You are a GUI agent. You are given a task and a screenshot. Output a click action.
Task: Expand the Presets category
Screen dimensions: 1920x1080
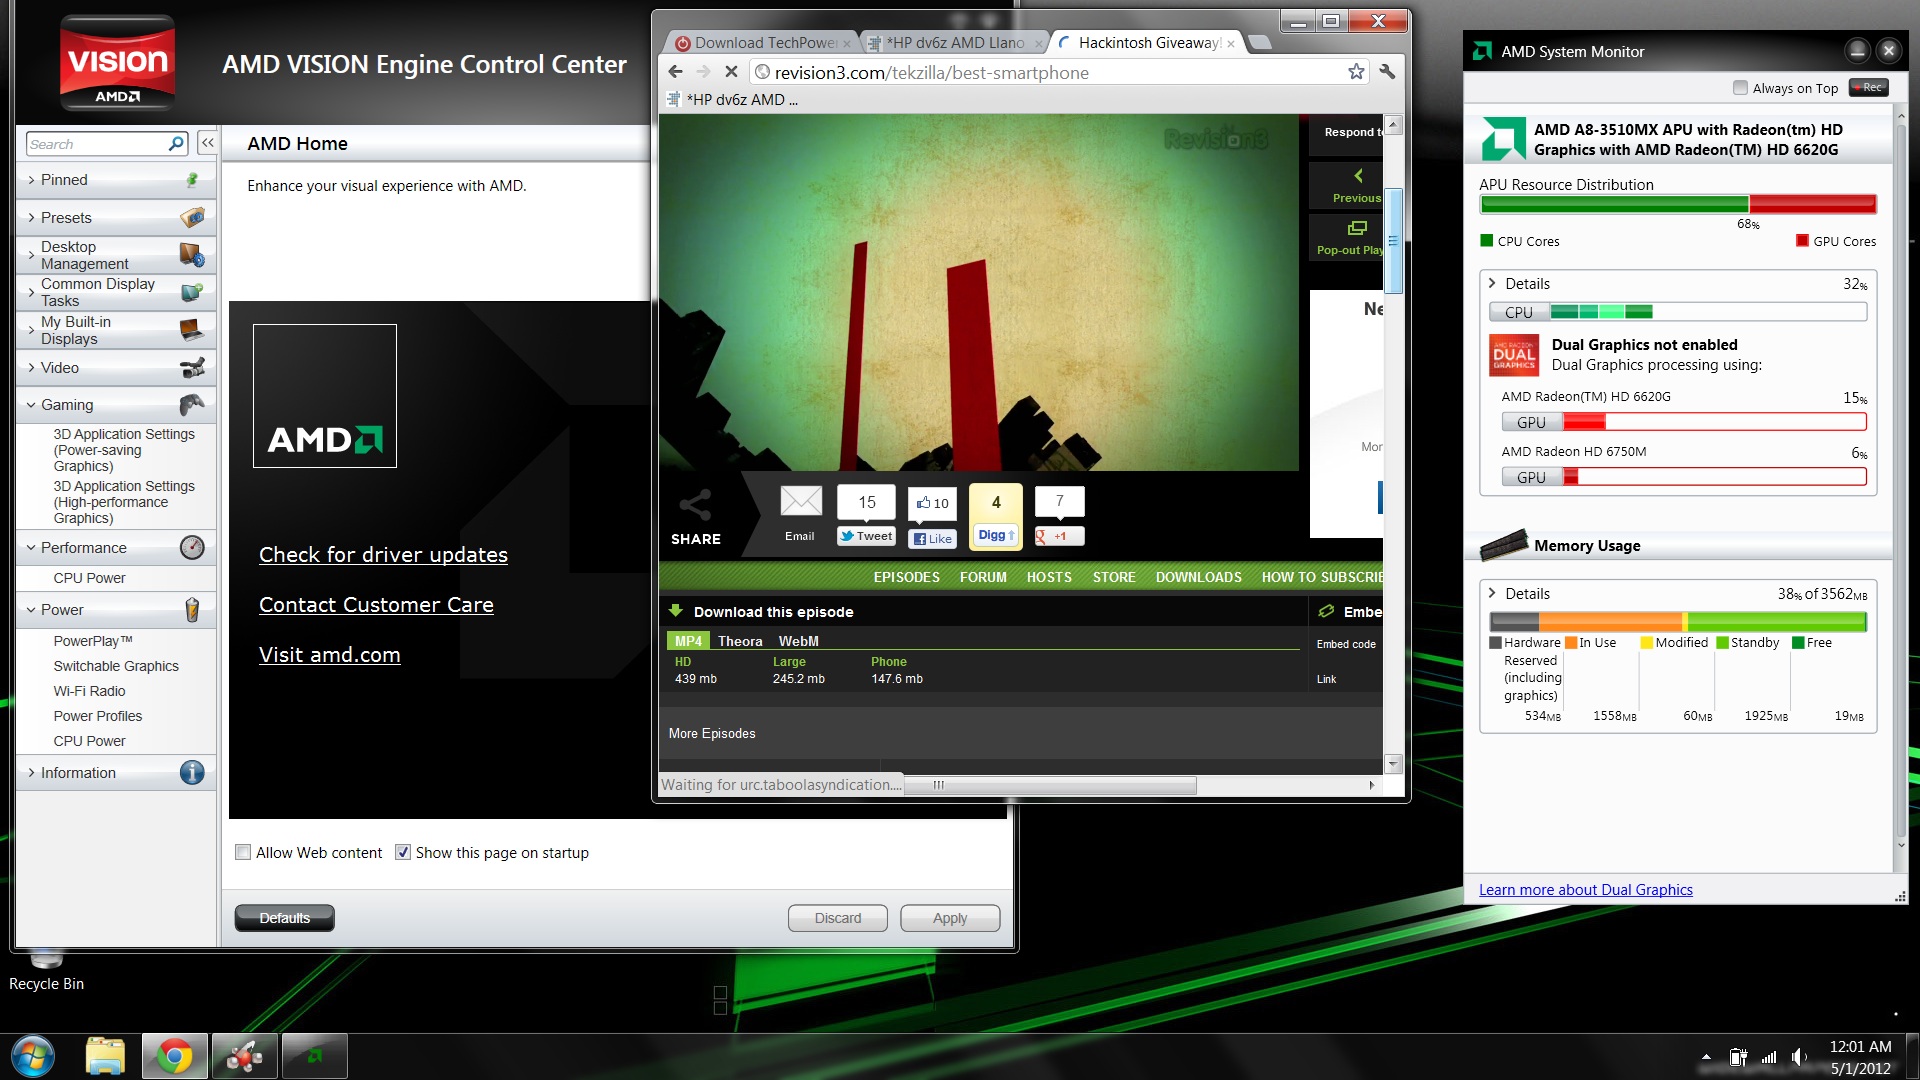(x=66, y=218)
